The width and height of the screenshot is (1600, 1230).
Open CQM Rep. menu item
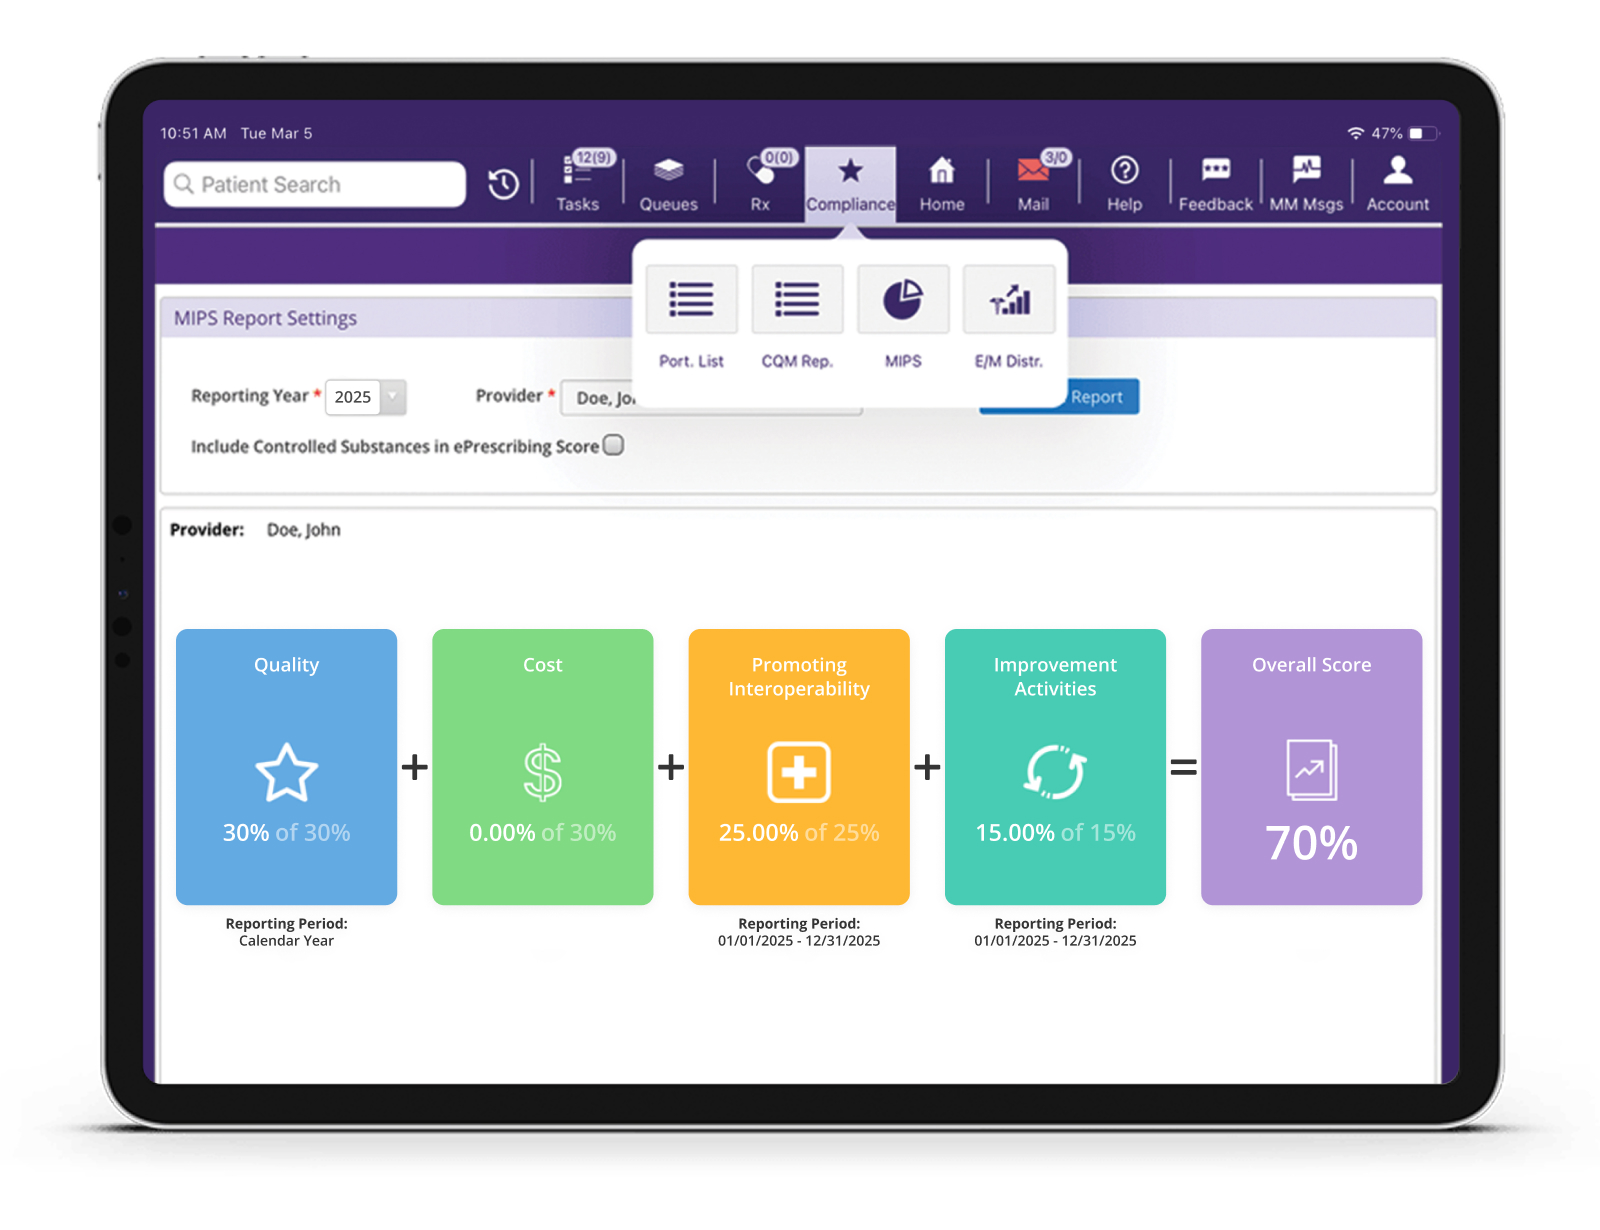(797, 318)
